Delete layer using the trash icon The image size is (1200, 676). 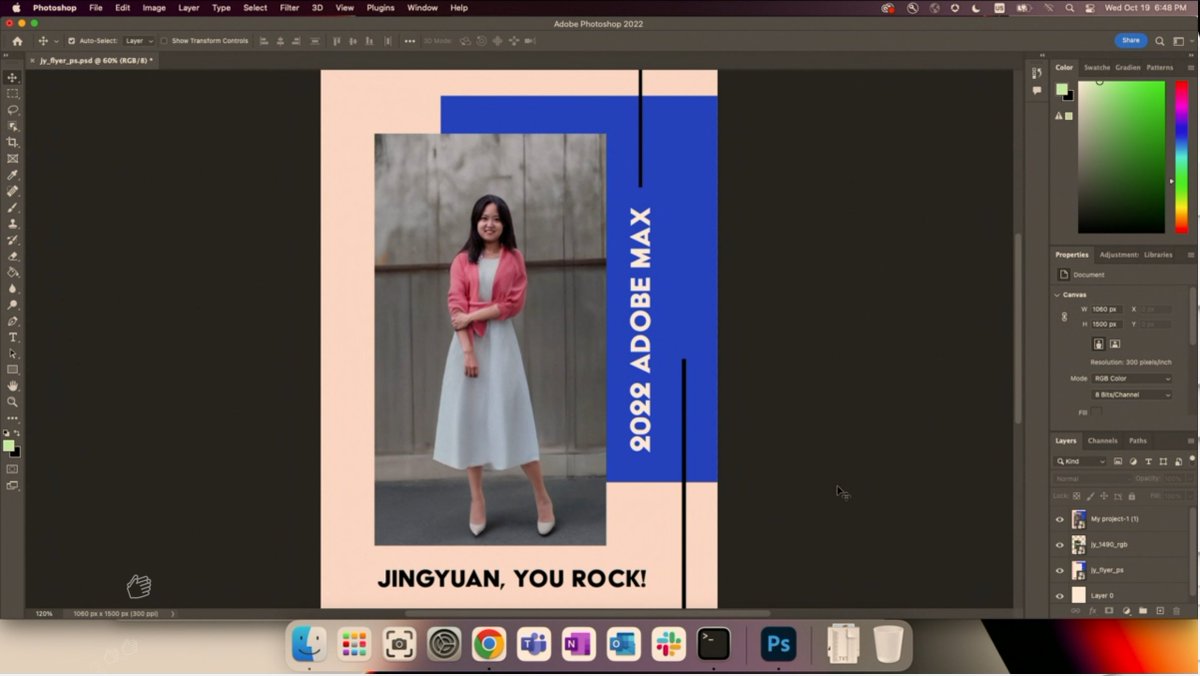pos(1177,610)
